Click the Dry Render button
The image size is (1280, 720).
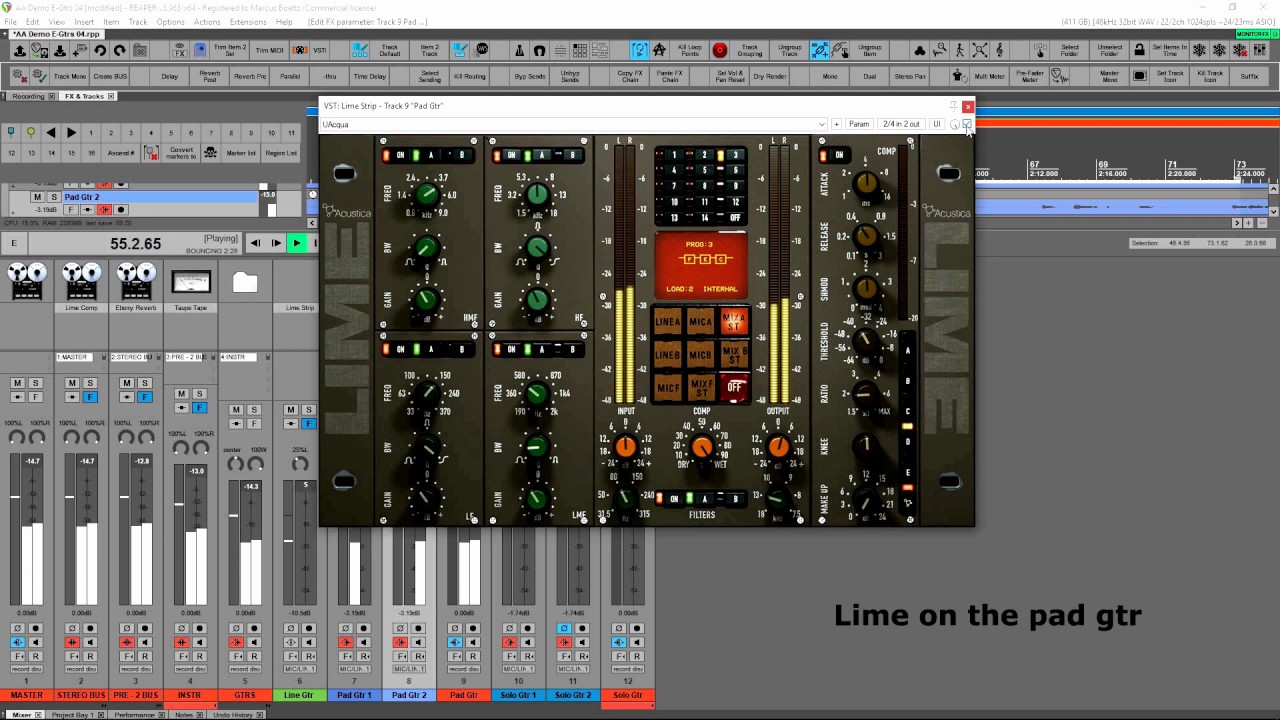[770, 76]
